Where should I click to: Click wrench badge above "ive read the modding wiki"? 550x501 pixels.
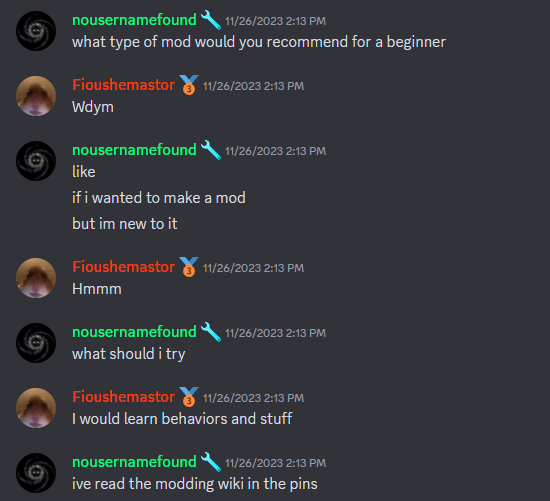(211, 462)
